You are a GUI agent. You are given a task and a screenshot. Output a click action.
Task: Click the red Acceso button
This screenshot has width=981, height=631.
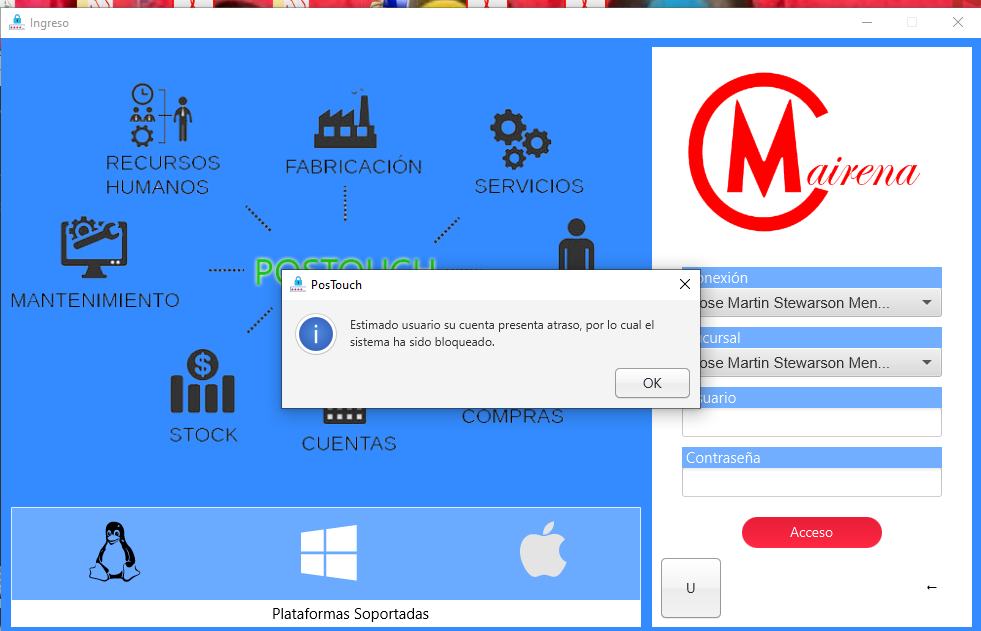pyautogui.click(x=811, y=533)
